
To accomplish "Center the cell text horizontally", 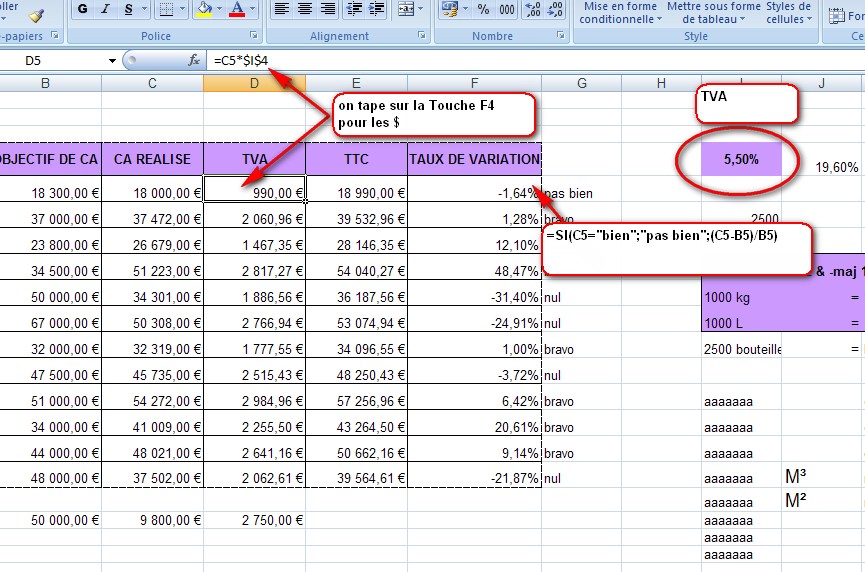I will (x=304, y=9).
